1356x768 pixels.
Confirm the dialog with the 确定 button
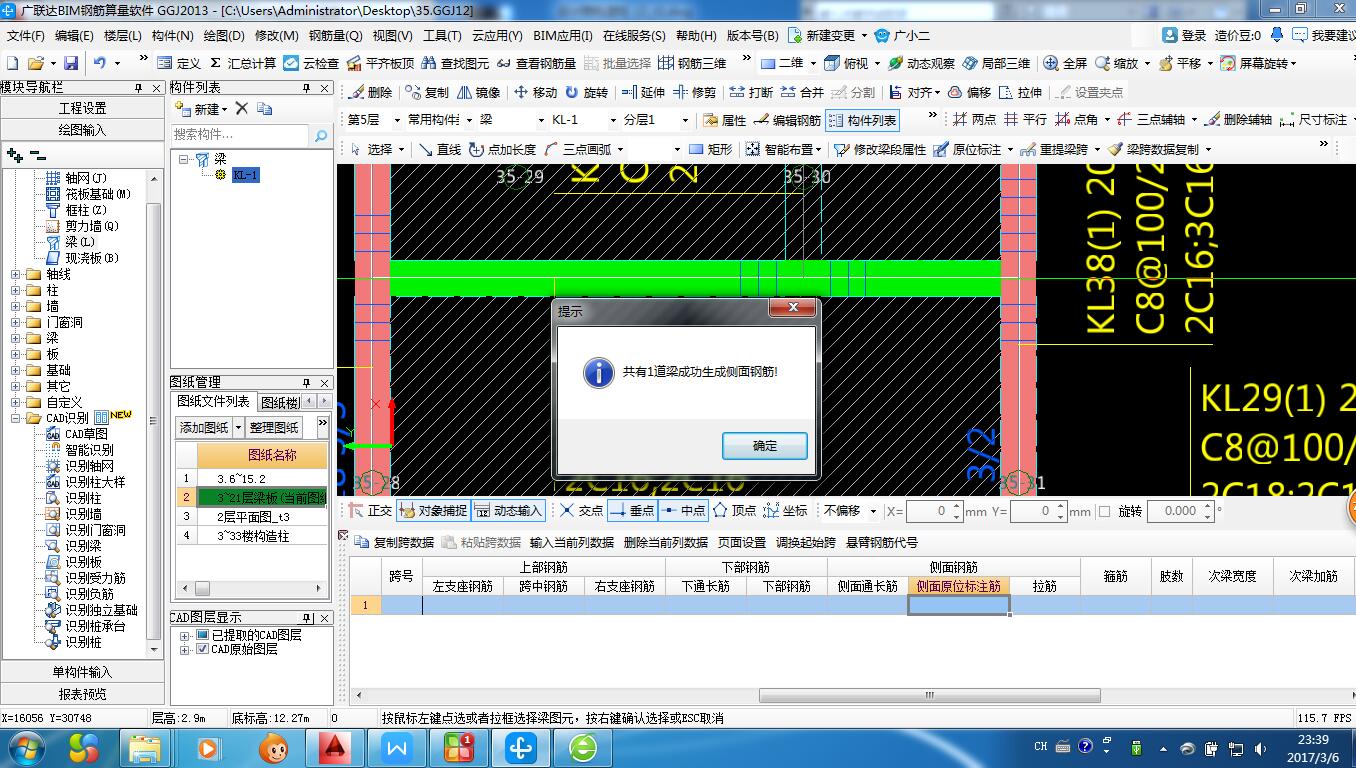(764, 446)
